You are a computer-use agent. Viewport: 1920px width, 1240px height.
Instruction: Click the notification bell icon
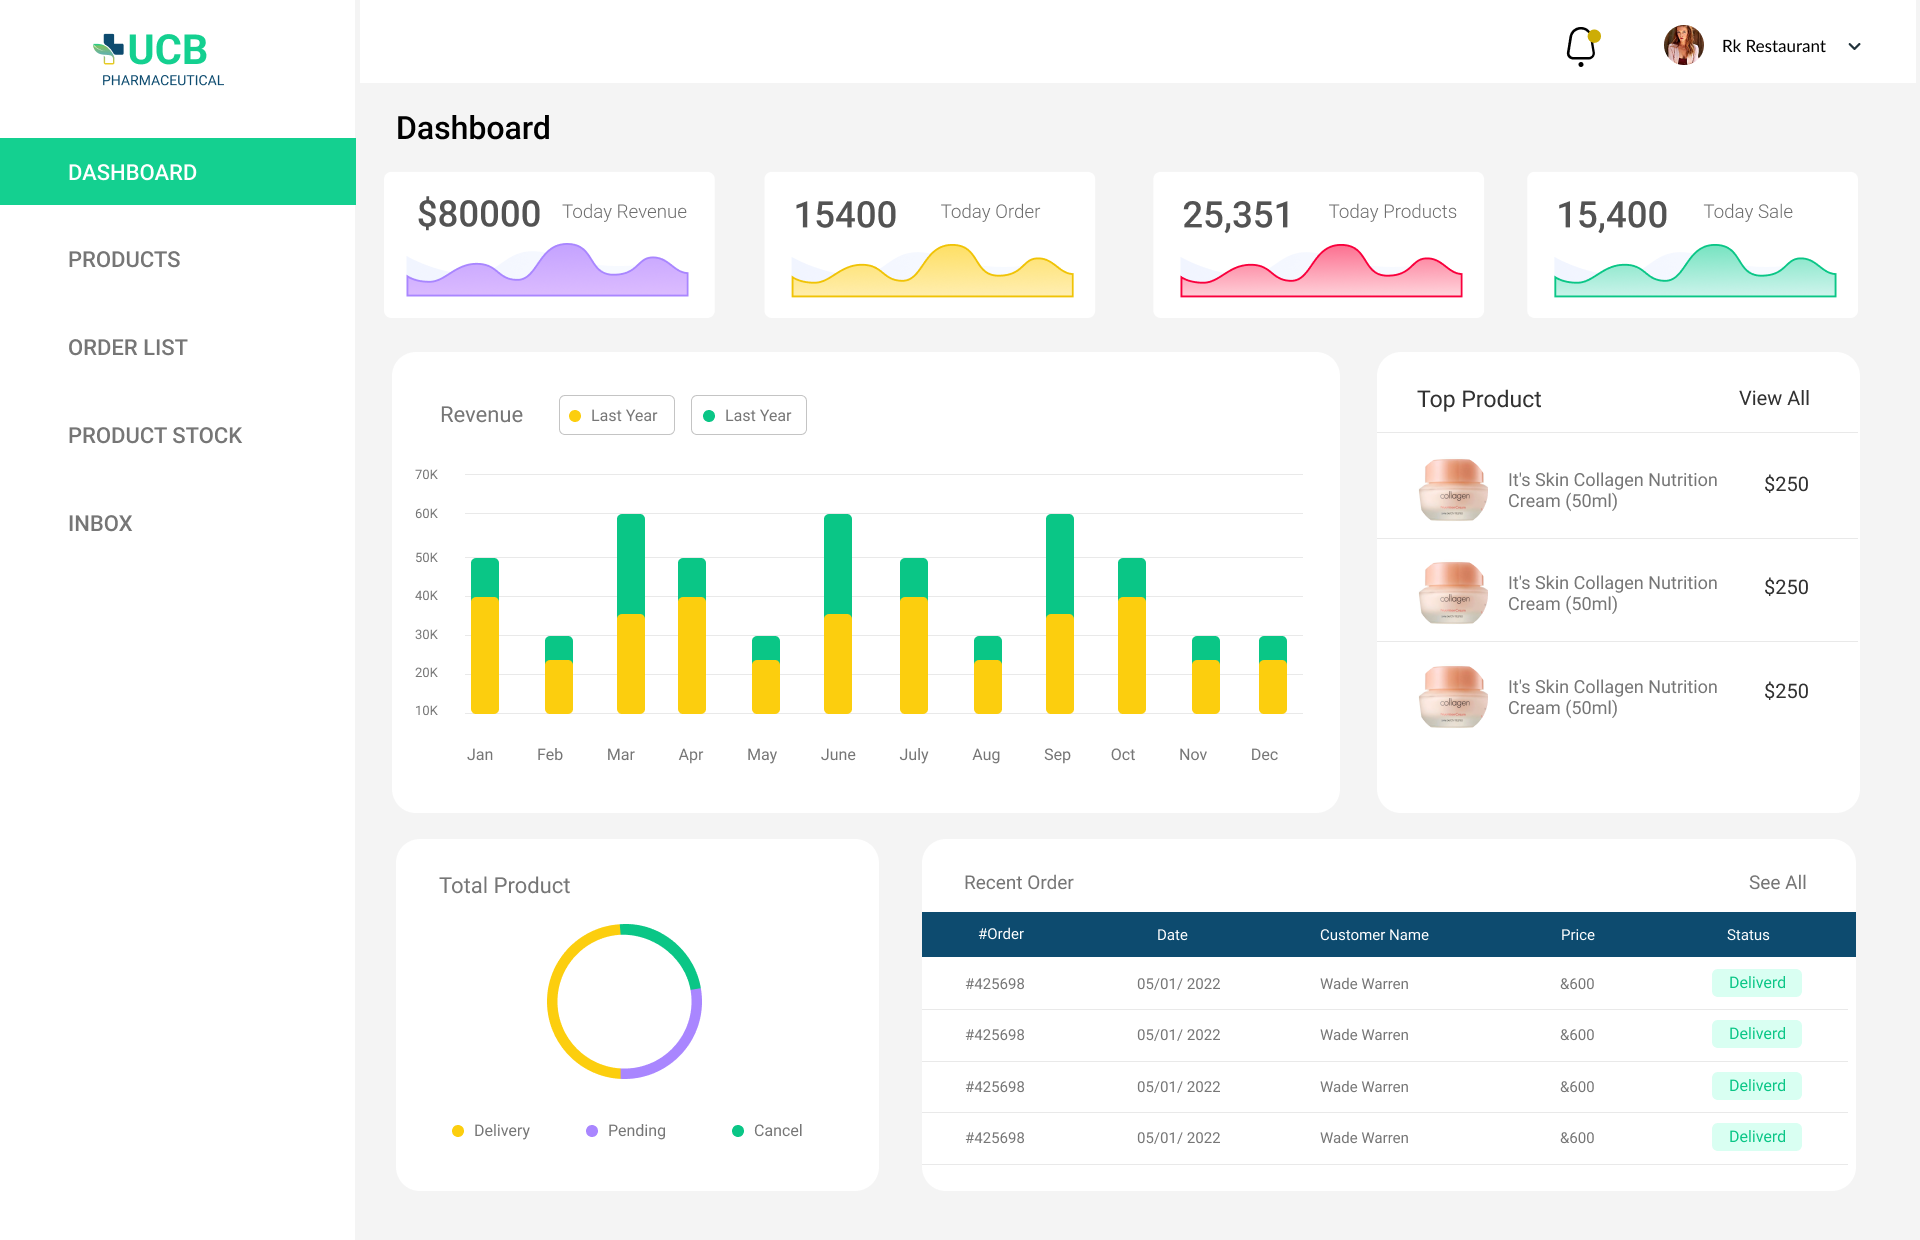click(x=1580, y=46)
